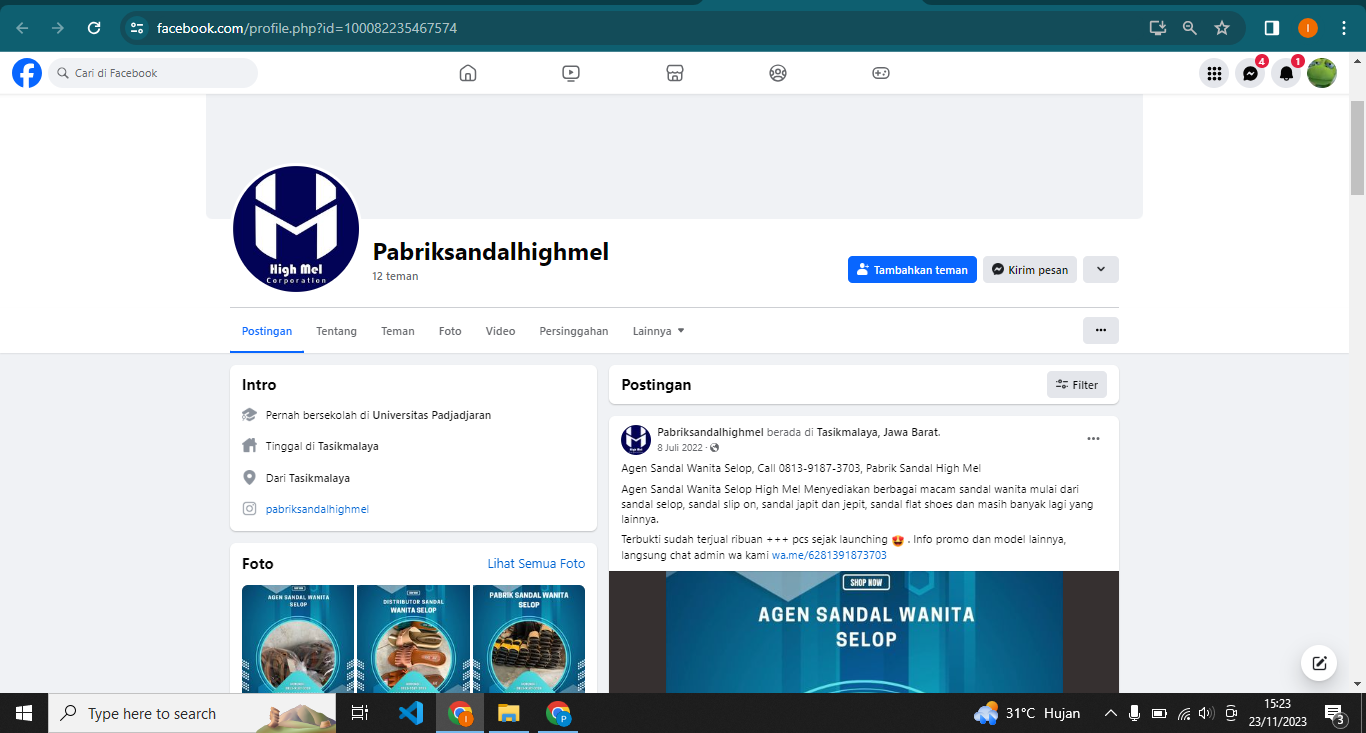This screenshot has height=733, width=1366.
Task: Switch to the Foto tab
Action: coord(450,331)
